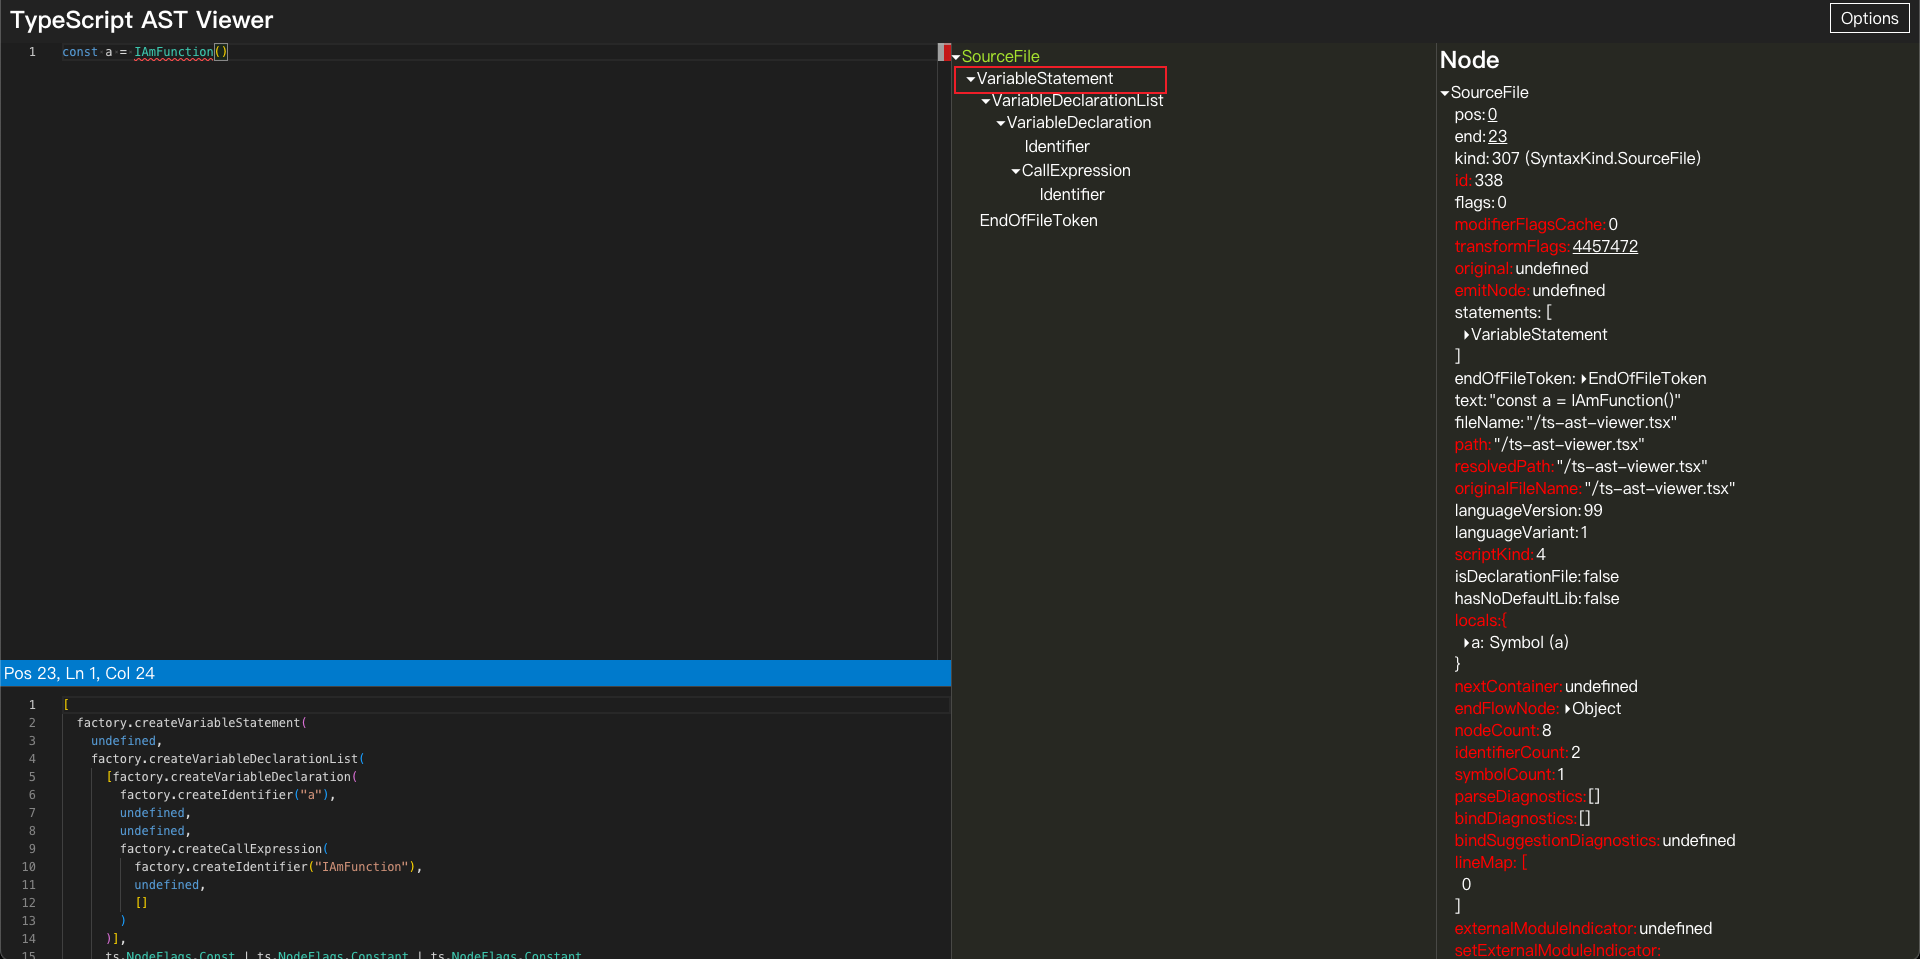
Task: Select the VariableStatement tree node
Action: [1044, 79]
